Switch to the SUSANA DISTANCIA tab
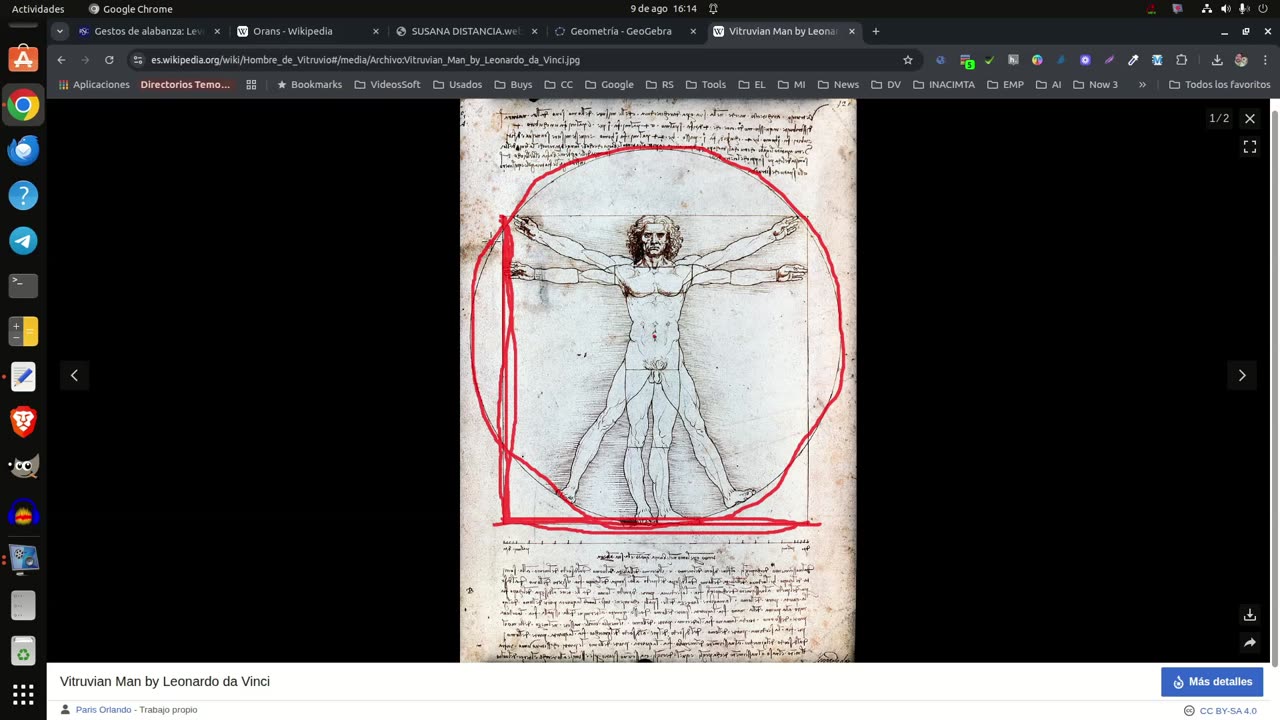This screenshot has height=720, width=1280. tap(466, 31)
